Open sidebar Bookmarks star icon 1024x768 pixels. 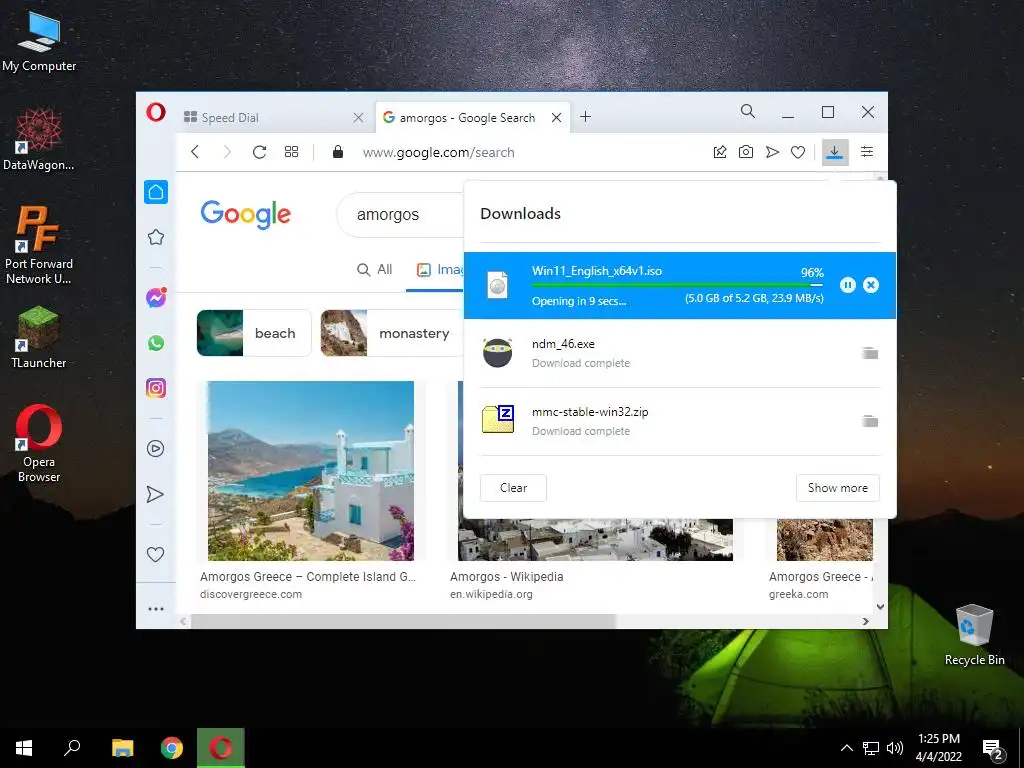tap(156, 237)
